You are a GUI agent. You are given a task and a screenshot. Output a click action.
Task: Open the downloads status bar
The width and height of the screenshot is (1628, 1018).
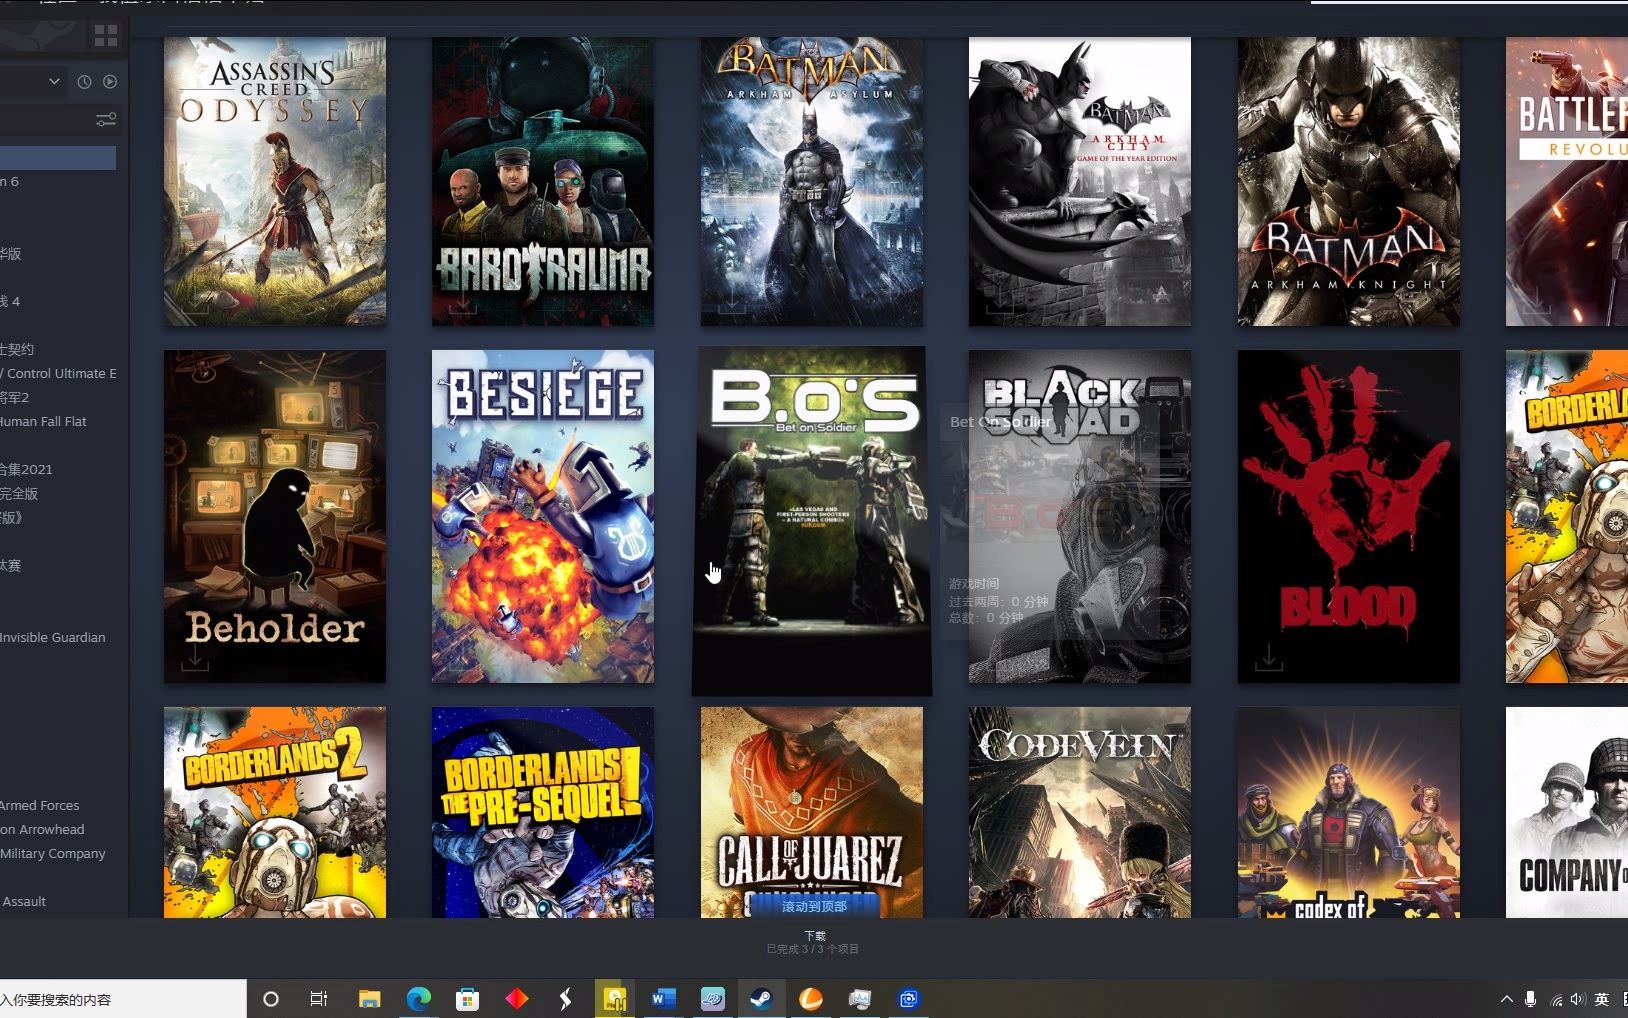(813, 942)
